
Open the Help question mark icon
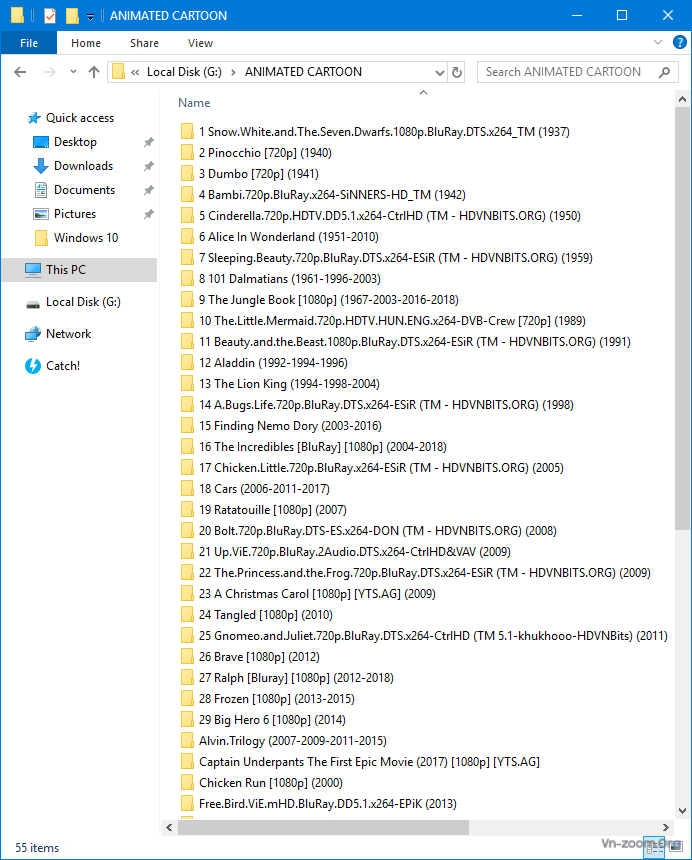(x=679, y=42)
